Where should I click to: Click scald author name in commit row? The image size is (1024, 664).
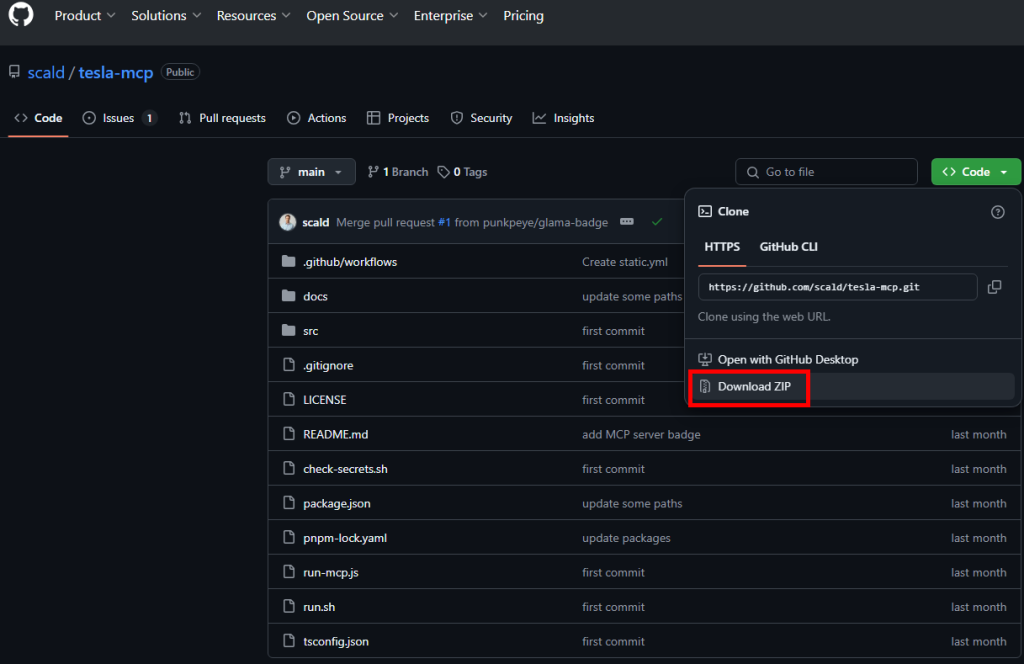pyautogui.click(x=315, y=223)
